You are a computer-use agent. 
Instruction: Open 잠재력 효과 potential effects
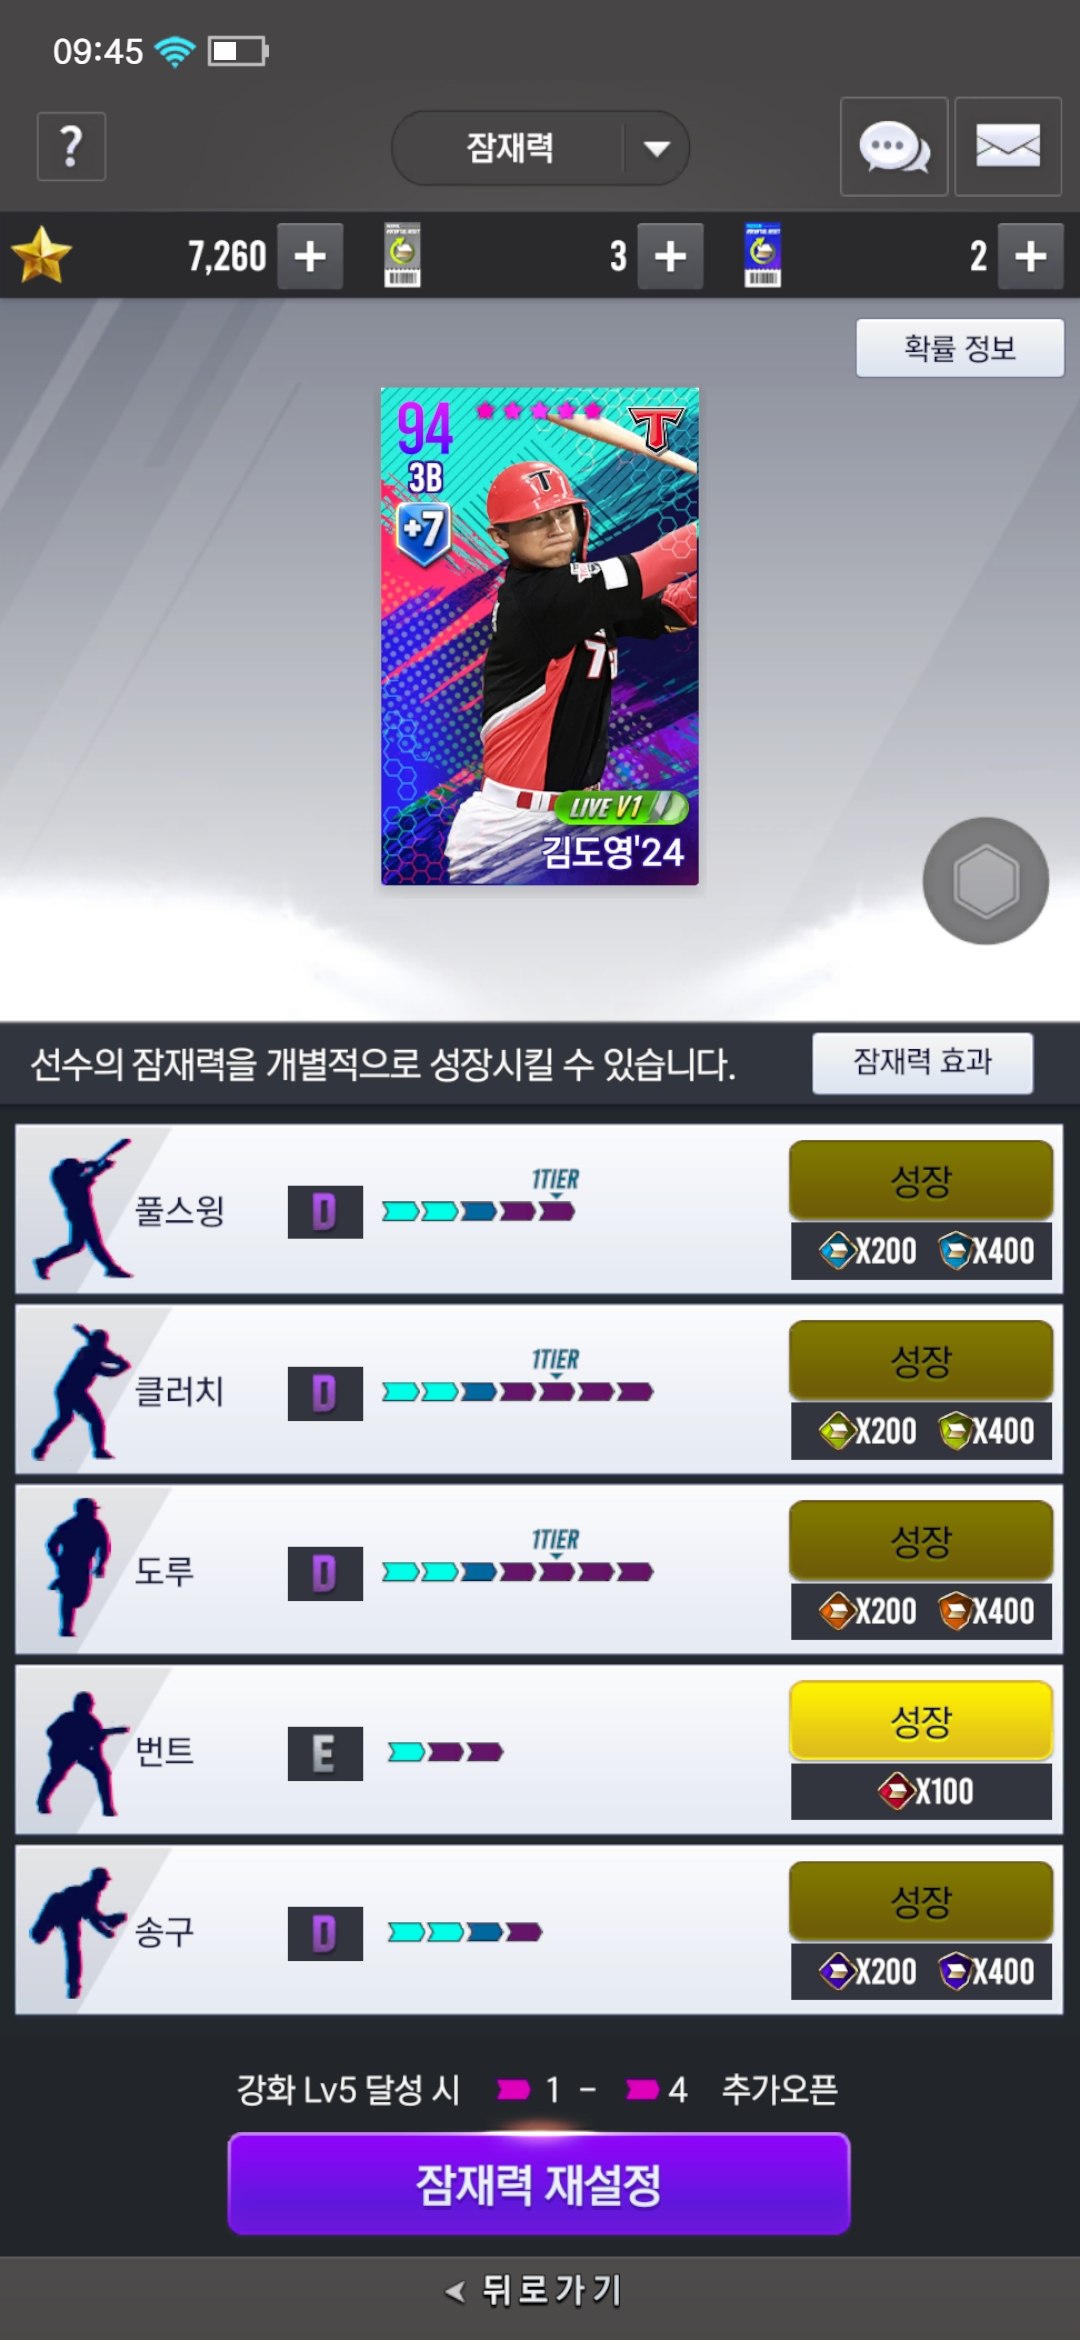coord(922,1062)
